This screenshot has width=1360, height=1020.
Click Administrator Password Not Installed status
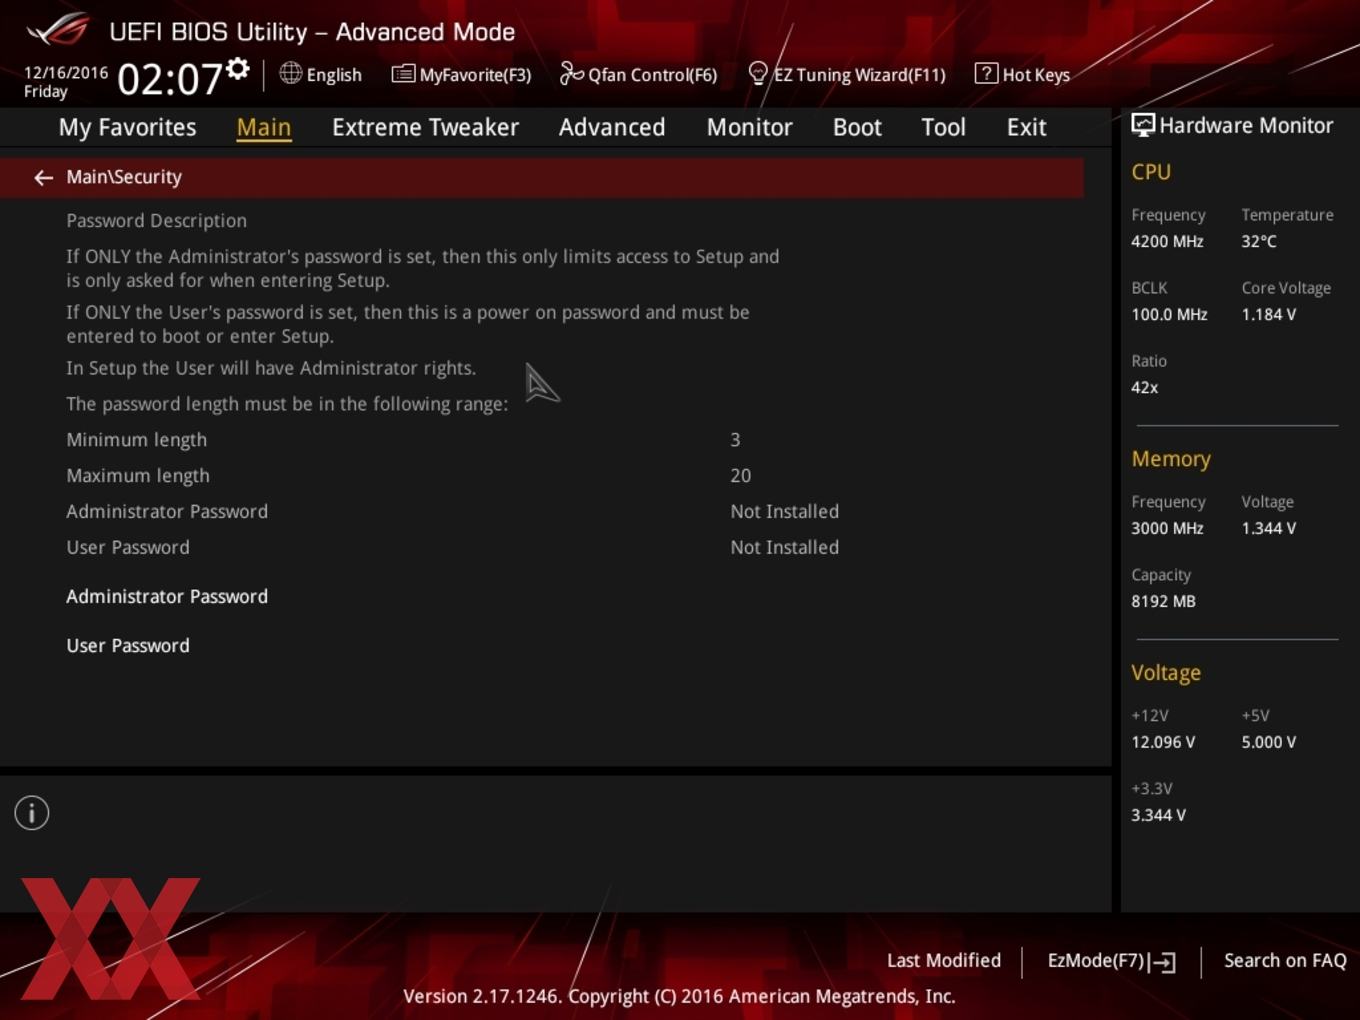[784, 512]
